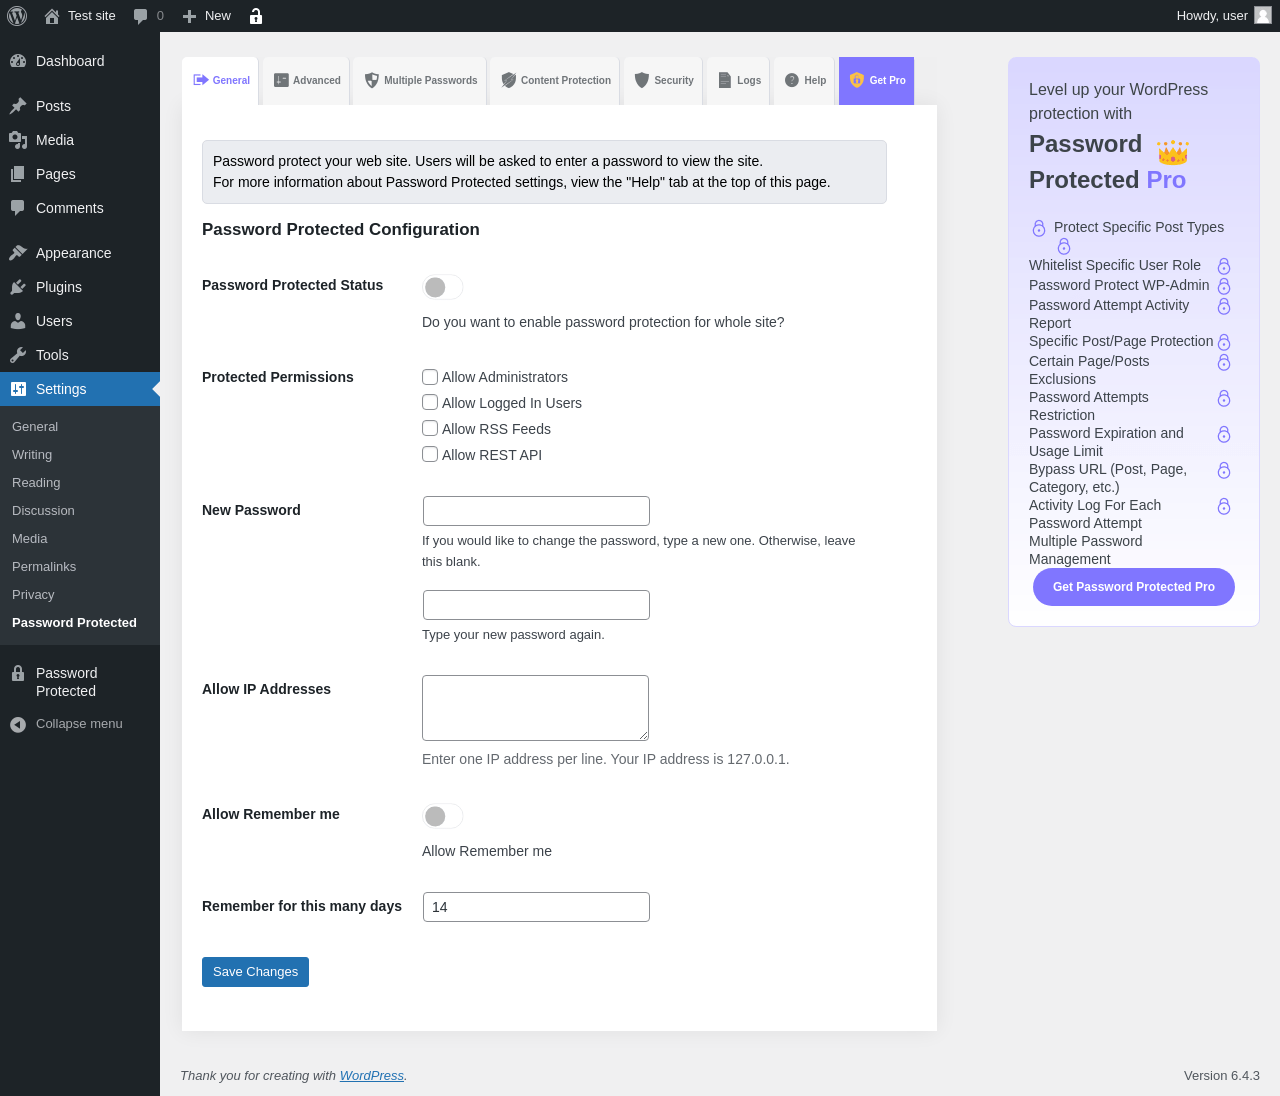The image size is (1280, 1096).
Task: Click the padlock icon in admin bar
Action: coord(256,16)
